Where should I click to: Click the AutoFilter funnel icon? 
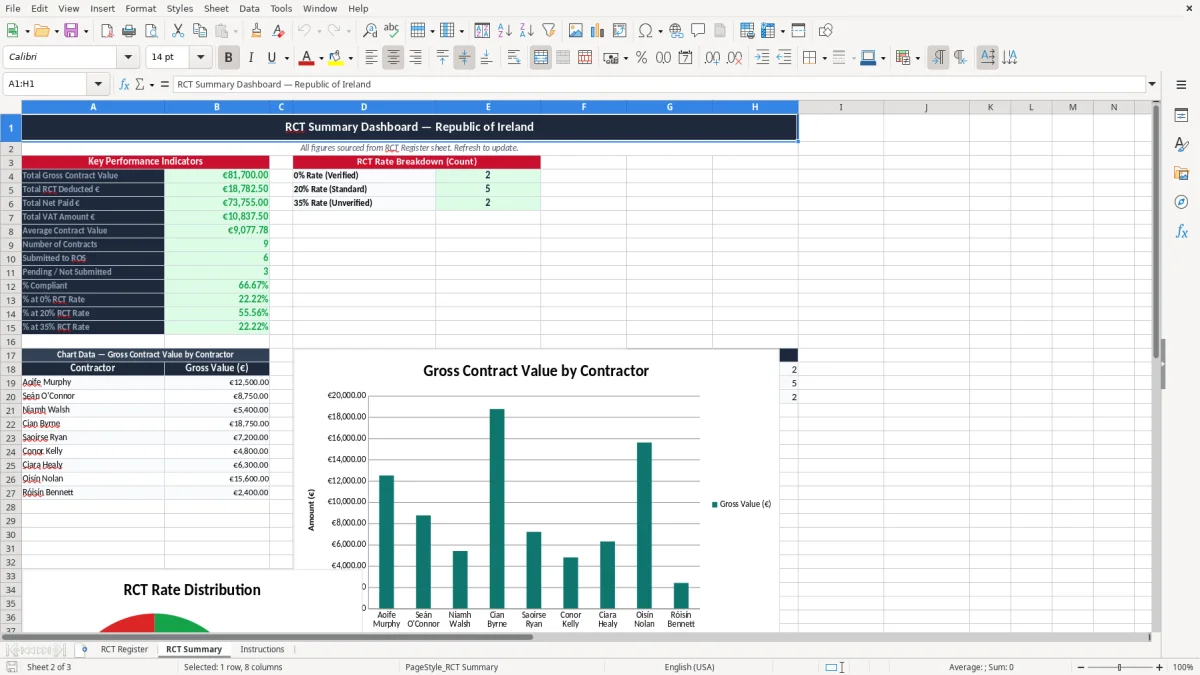point(548,31)
